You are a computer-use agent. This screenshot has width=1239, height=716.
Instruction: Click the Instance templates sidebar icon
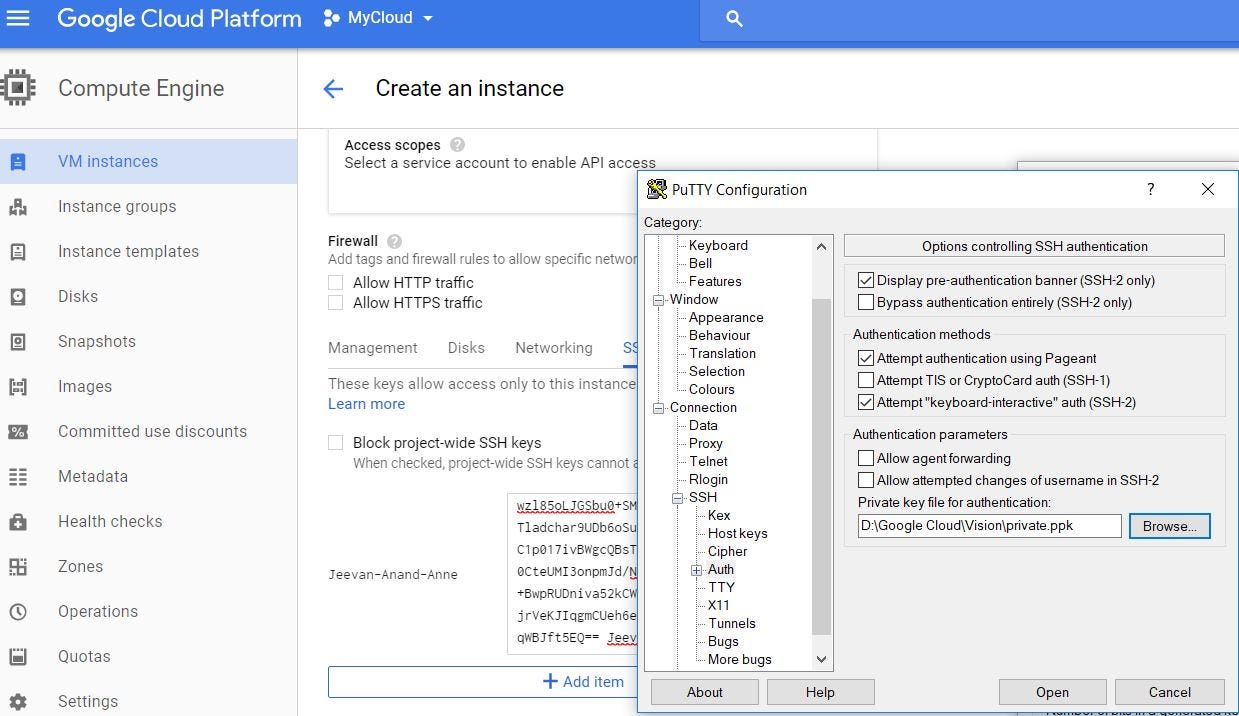pyautogui.click(x=18, y=252)
